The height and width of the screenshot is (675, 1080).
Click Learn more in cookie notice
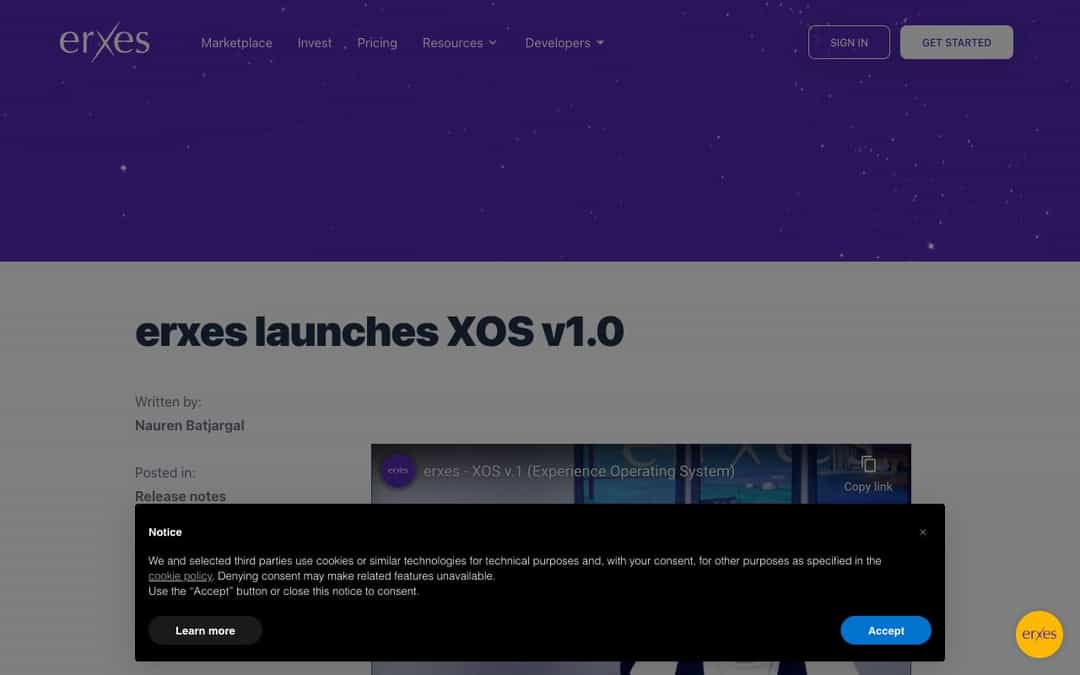pos(205,630)
